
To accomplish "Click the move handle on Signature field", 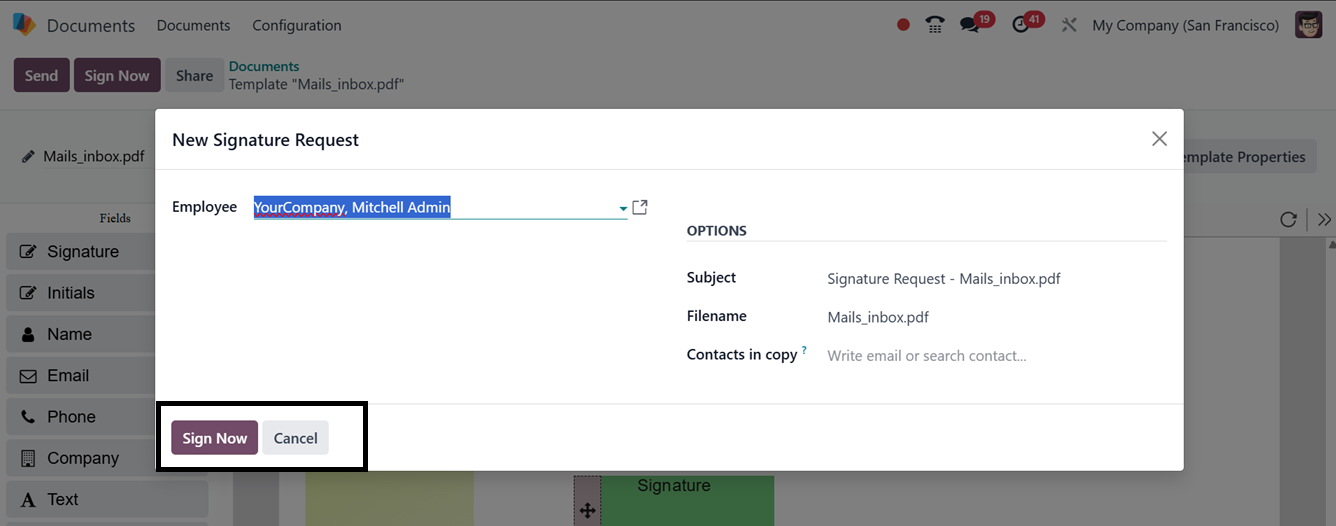I will (x=587, y=510).
